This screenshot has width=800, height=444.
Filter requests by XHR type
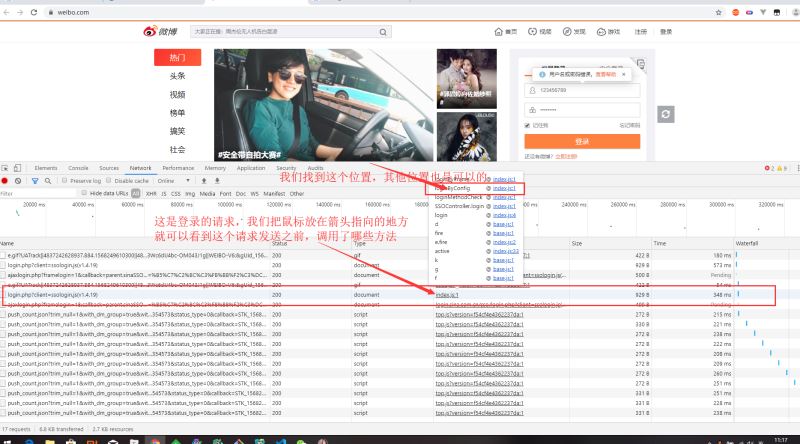151,193
